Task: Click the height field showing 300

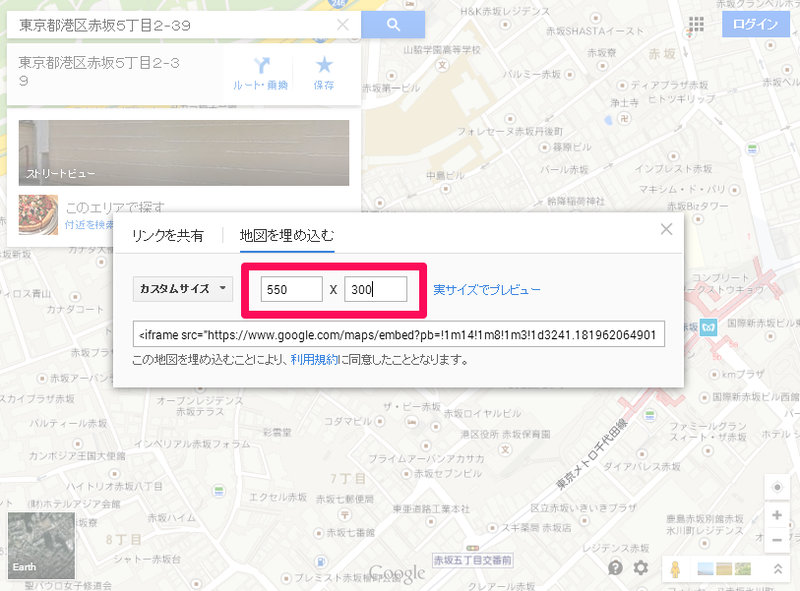Action: 376,289
